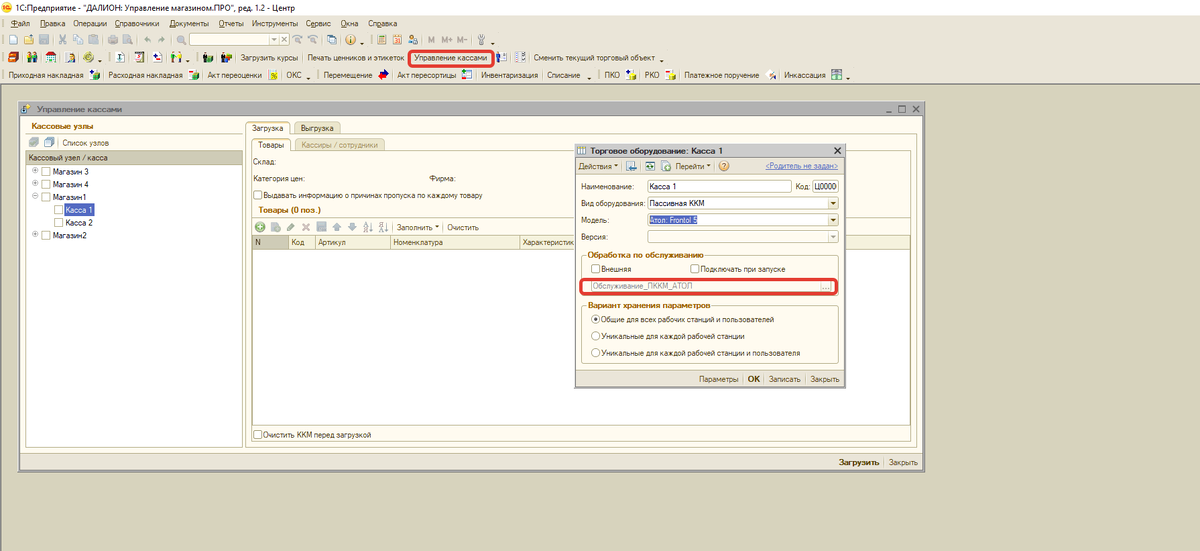Click the OK button in dialog

pyautogui.click(x=754, y=379)
